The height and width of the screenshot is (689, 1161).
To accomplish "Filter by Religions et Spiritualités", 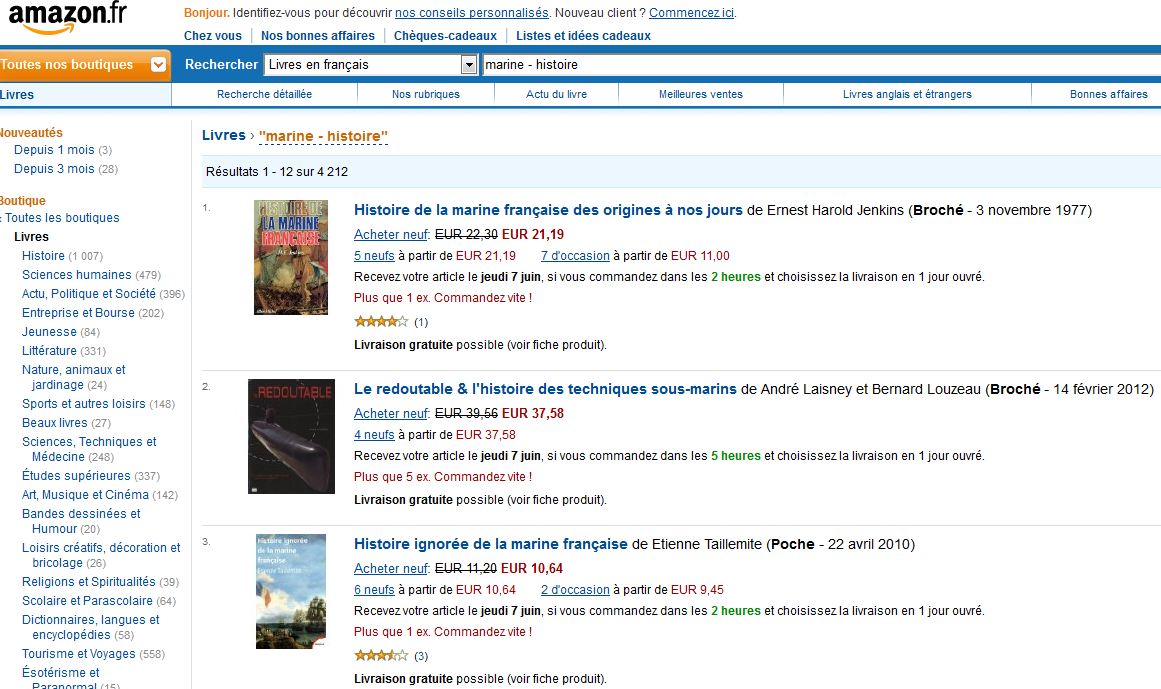I will click(89, 582).
